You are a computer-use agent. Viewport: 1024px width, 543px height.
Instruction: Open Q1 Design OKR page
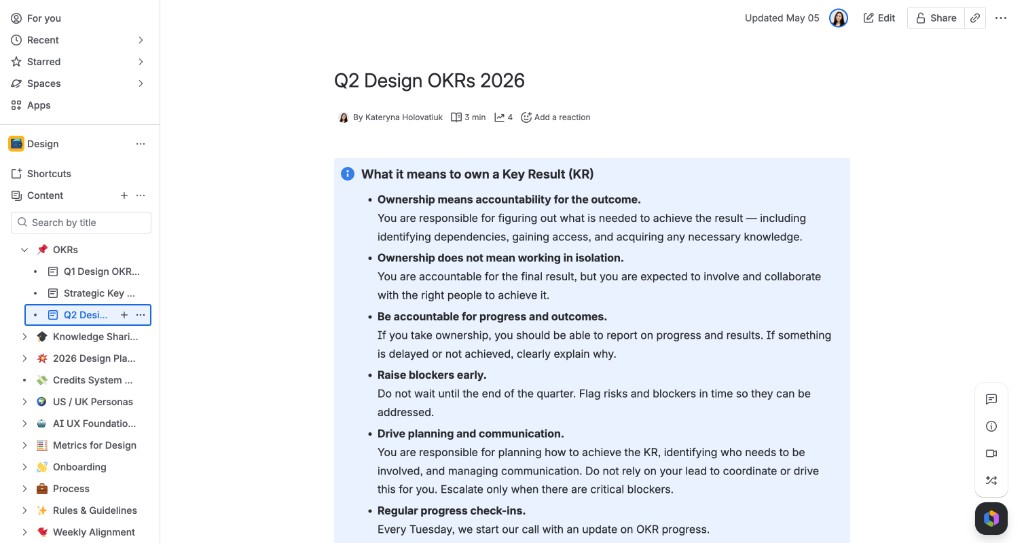[101, 271]
